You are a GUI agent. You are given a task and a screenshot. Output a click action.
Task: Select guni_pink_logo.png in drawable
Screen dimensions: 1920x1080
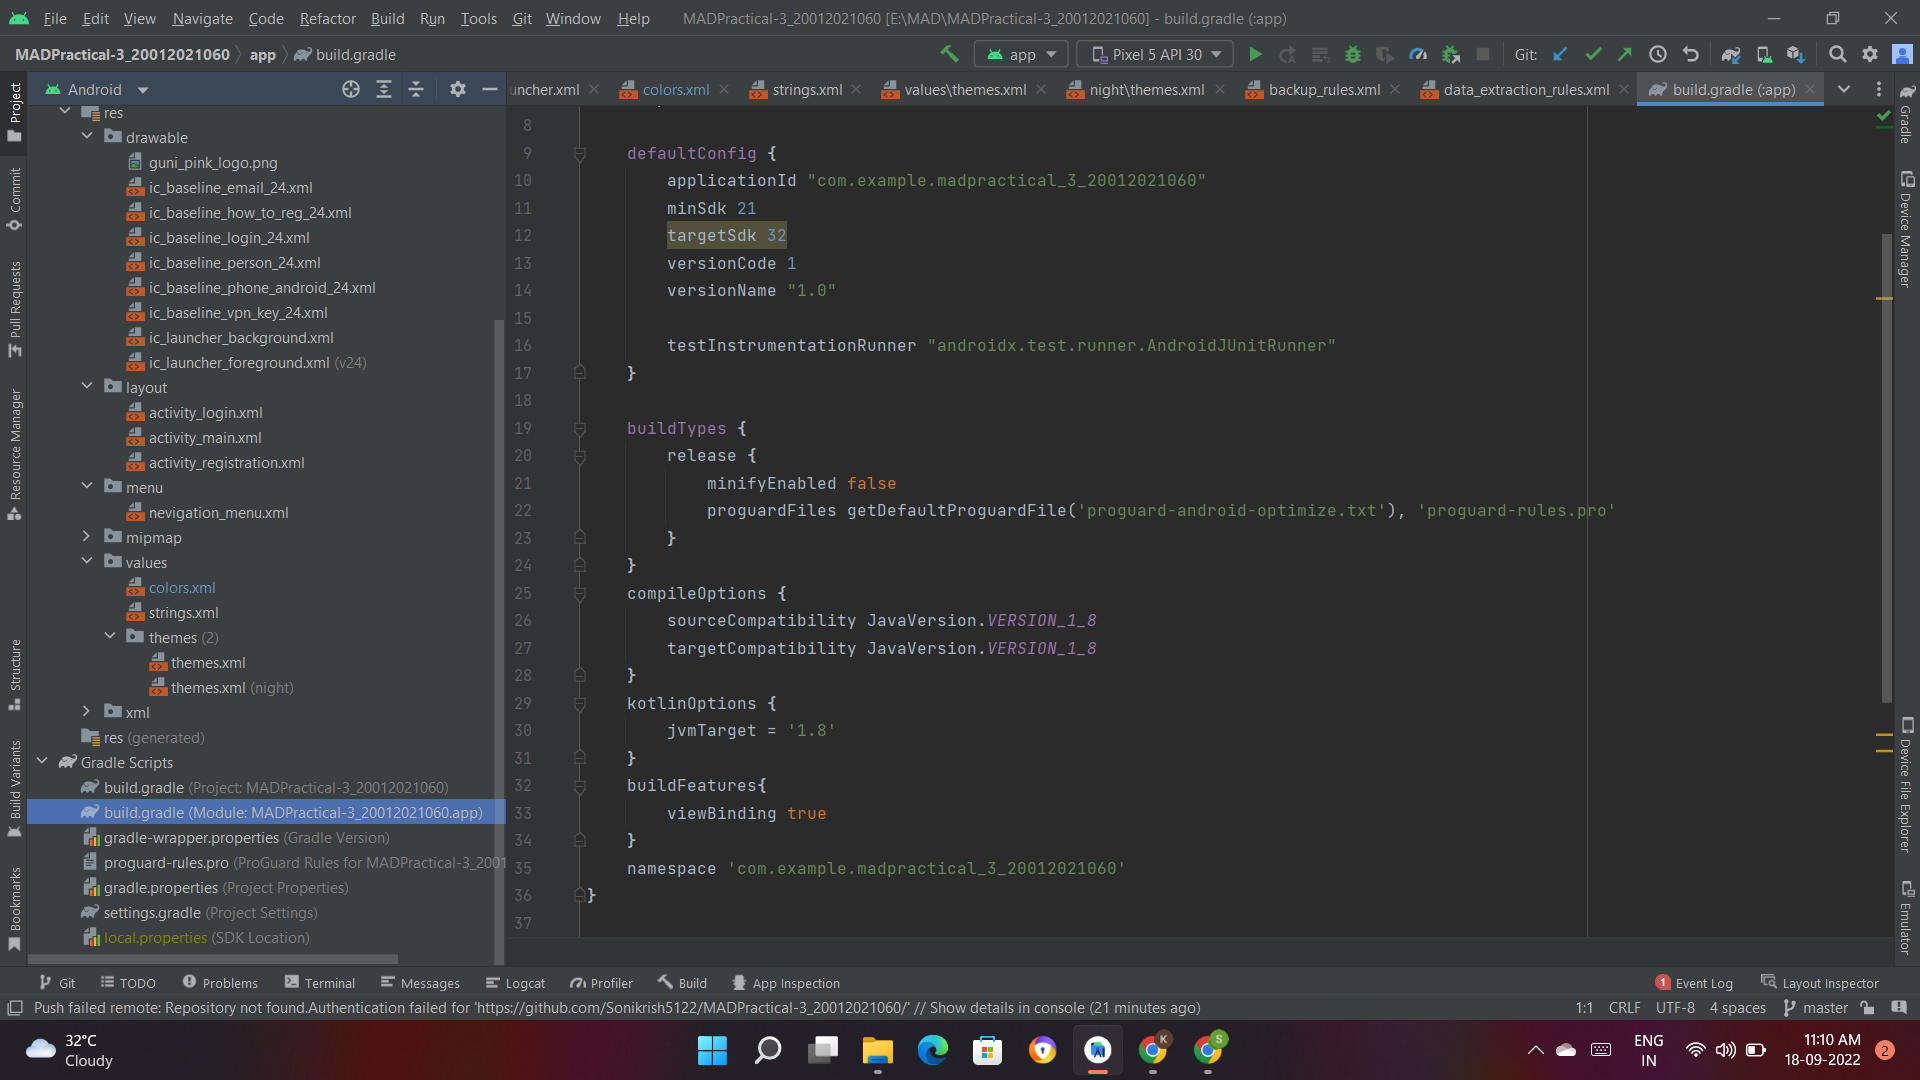(x=213, y=162)
